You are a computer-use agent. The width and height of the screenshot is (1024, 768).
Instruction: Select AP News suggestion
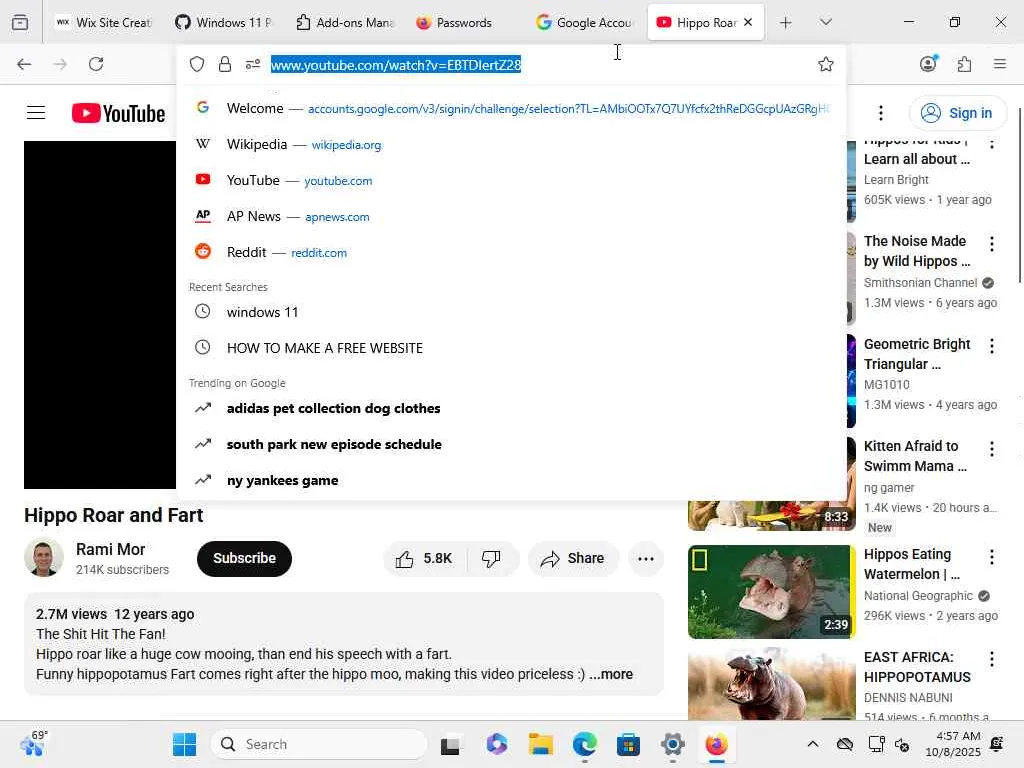(511, 216)
